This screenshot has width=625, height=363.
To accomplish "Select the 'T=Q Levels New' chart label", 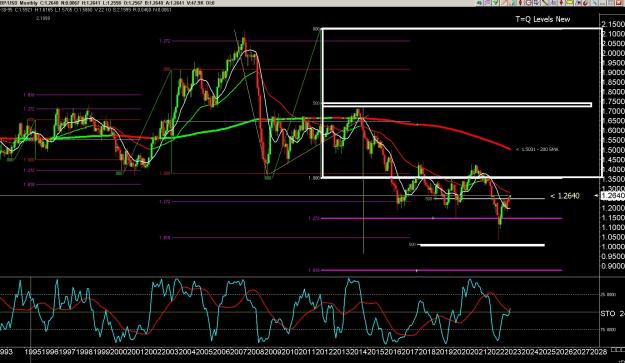I will [542, 19].
